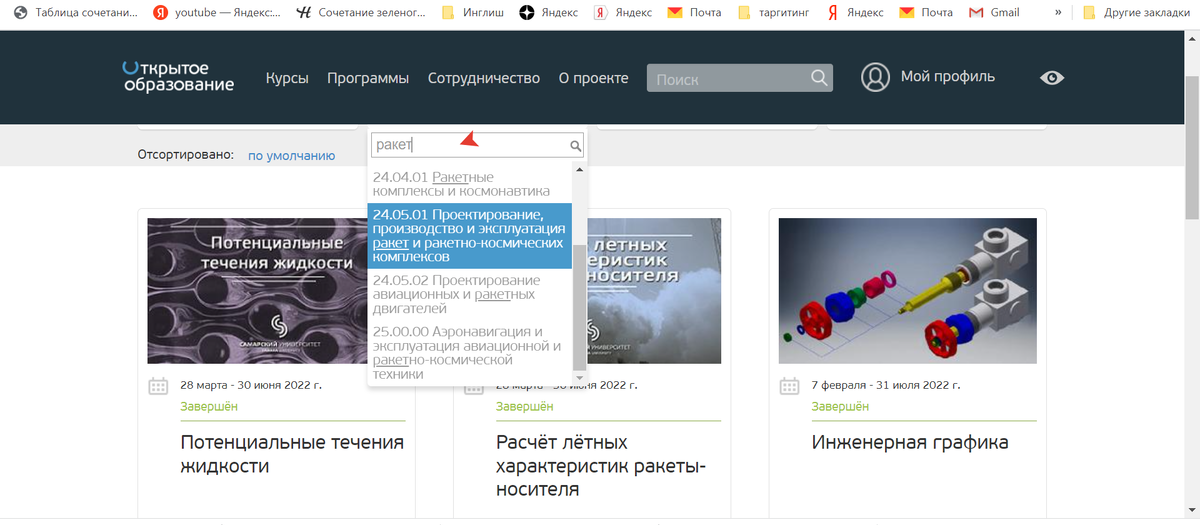Viewport: 1200px width, 525px height.
Task: Open the Курсы menu item
Action: pyautogui.click(x=287, y=78)
